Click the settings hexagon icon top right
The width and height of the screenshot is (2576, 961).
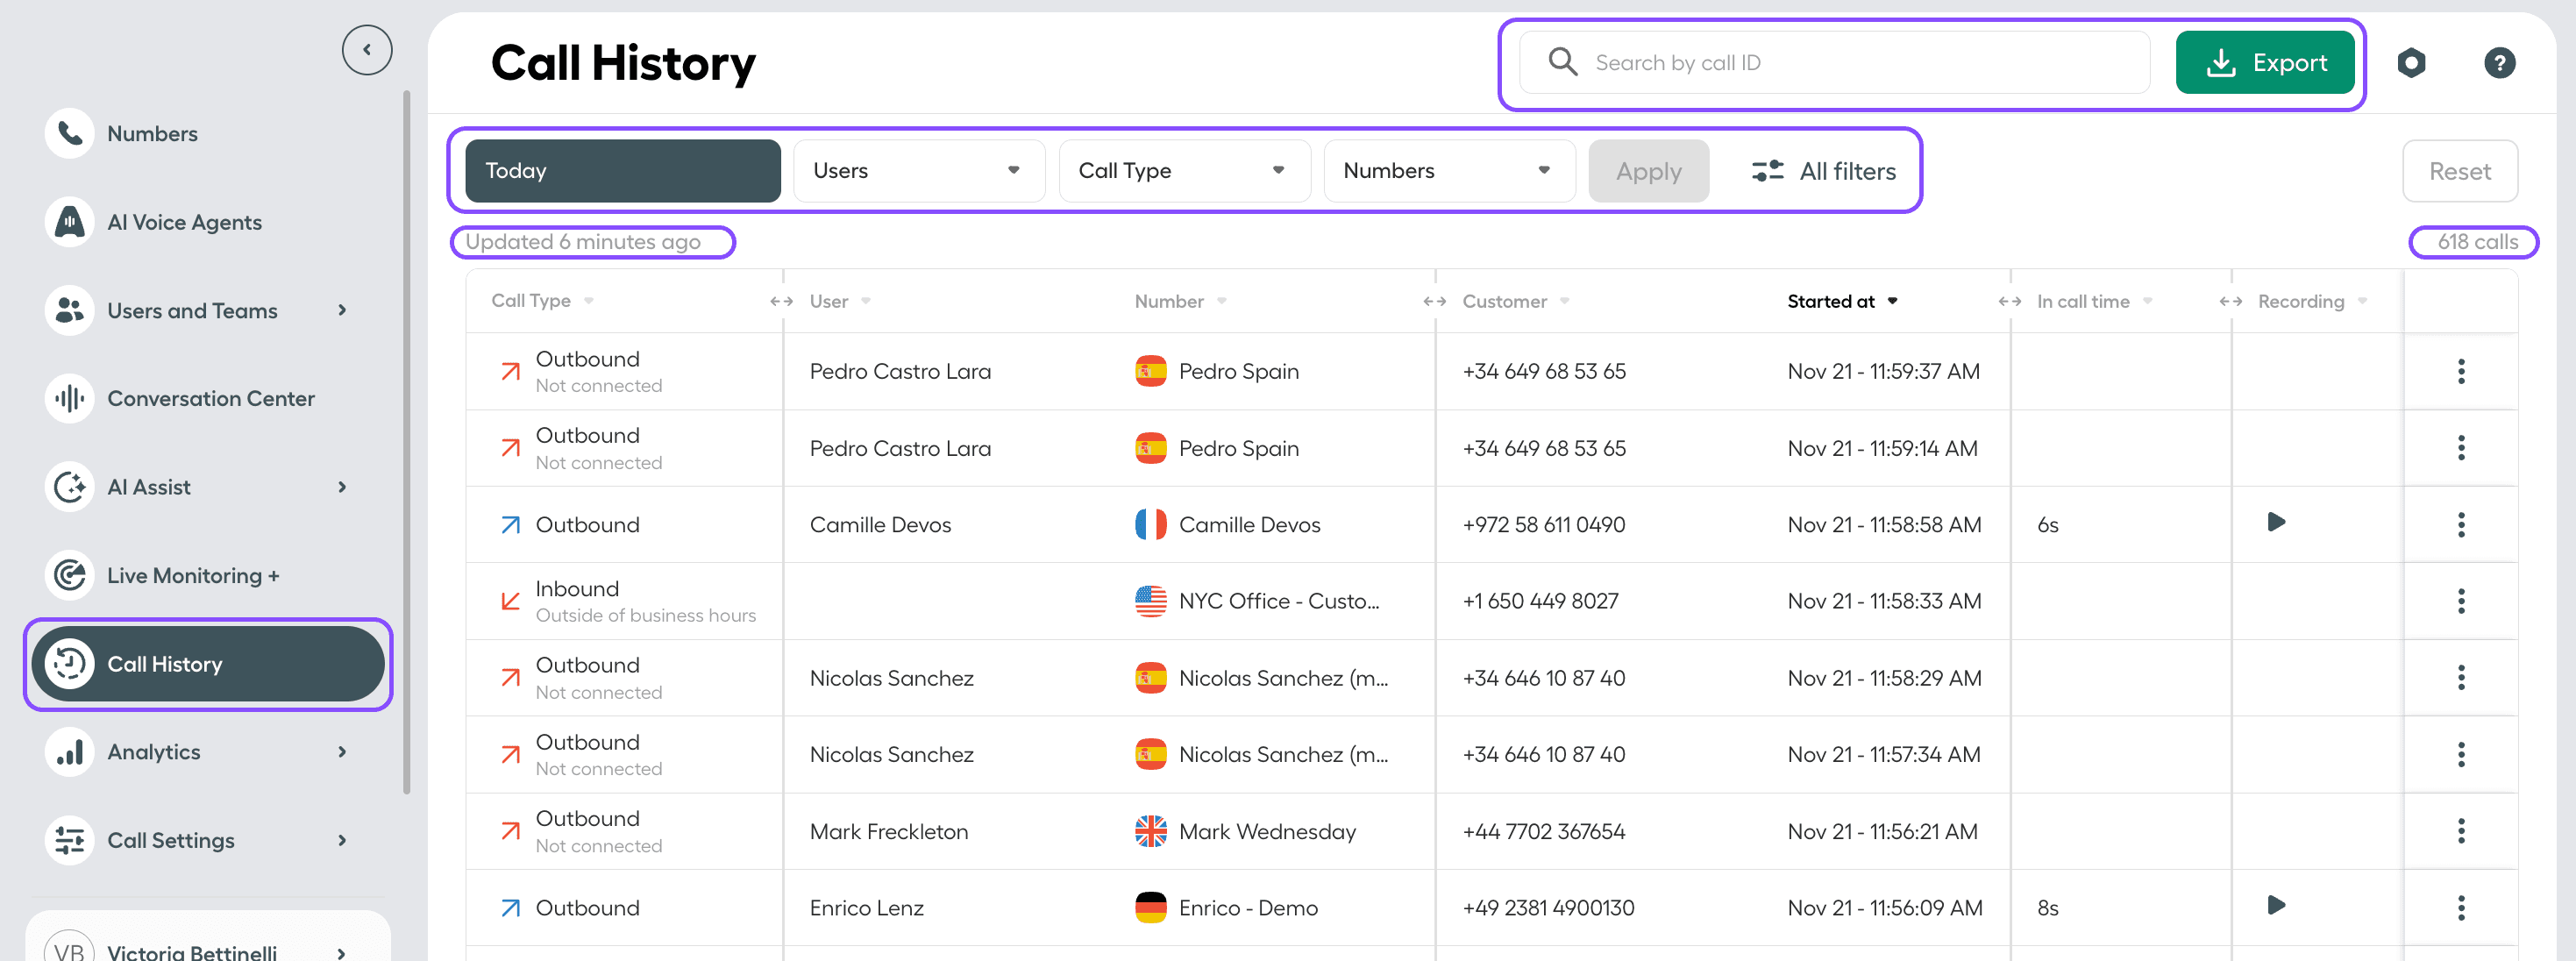point(2412,62)
